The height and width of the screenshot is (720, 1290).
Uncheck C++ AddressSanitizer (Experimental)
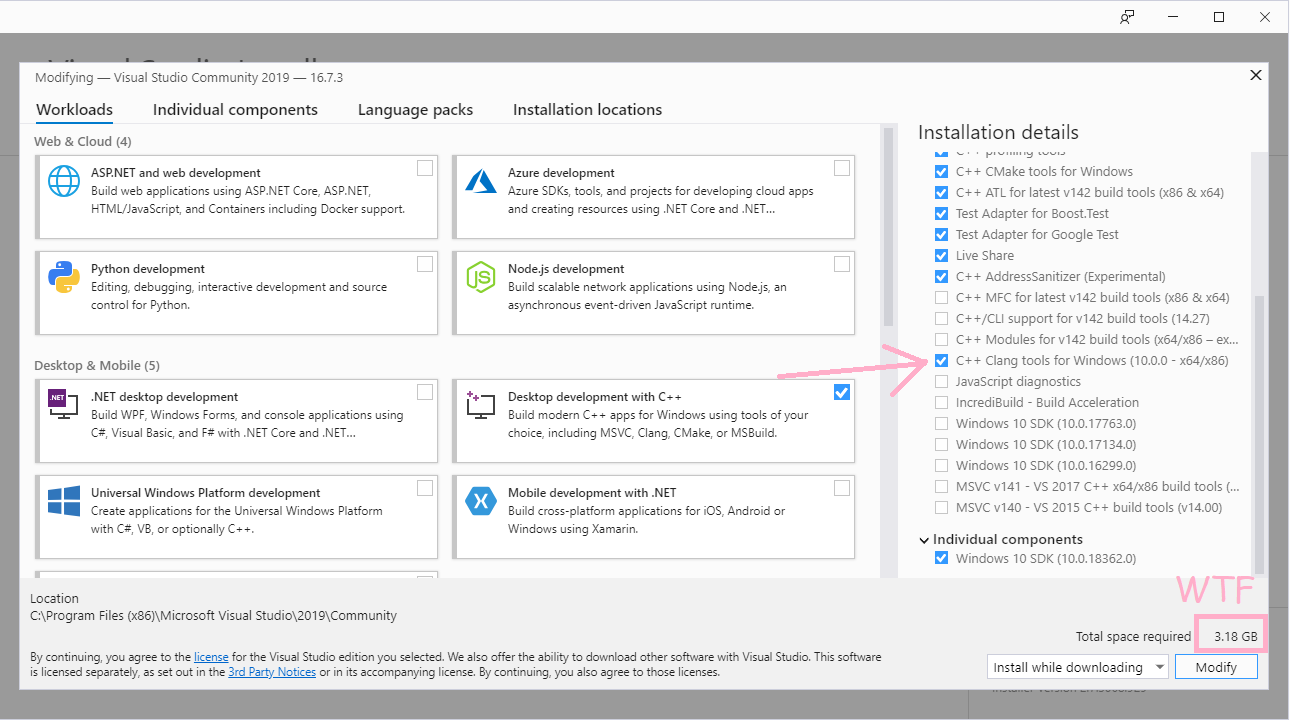coord(941,276)
